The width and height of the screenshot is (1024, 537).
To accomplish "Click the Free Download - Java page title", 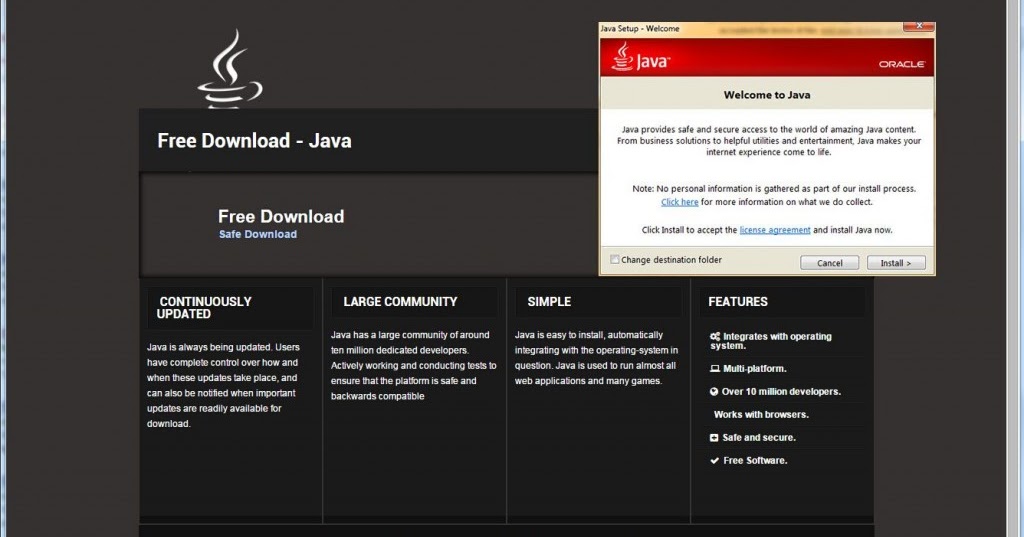I will point(254,140).
